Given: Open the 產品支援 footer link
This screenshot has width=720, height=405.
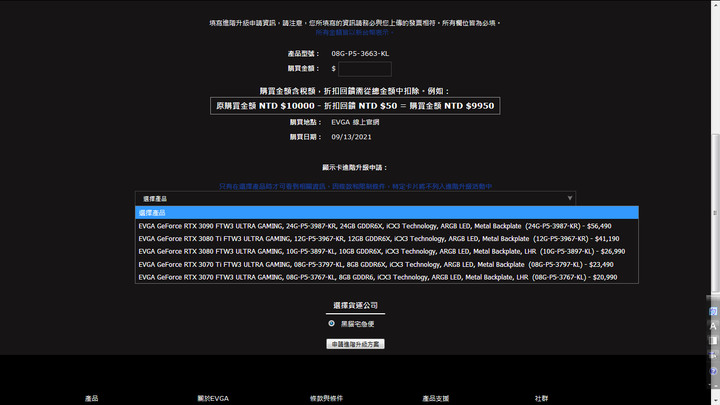Looking at the screenshot, I should pos(435,398).
